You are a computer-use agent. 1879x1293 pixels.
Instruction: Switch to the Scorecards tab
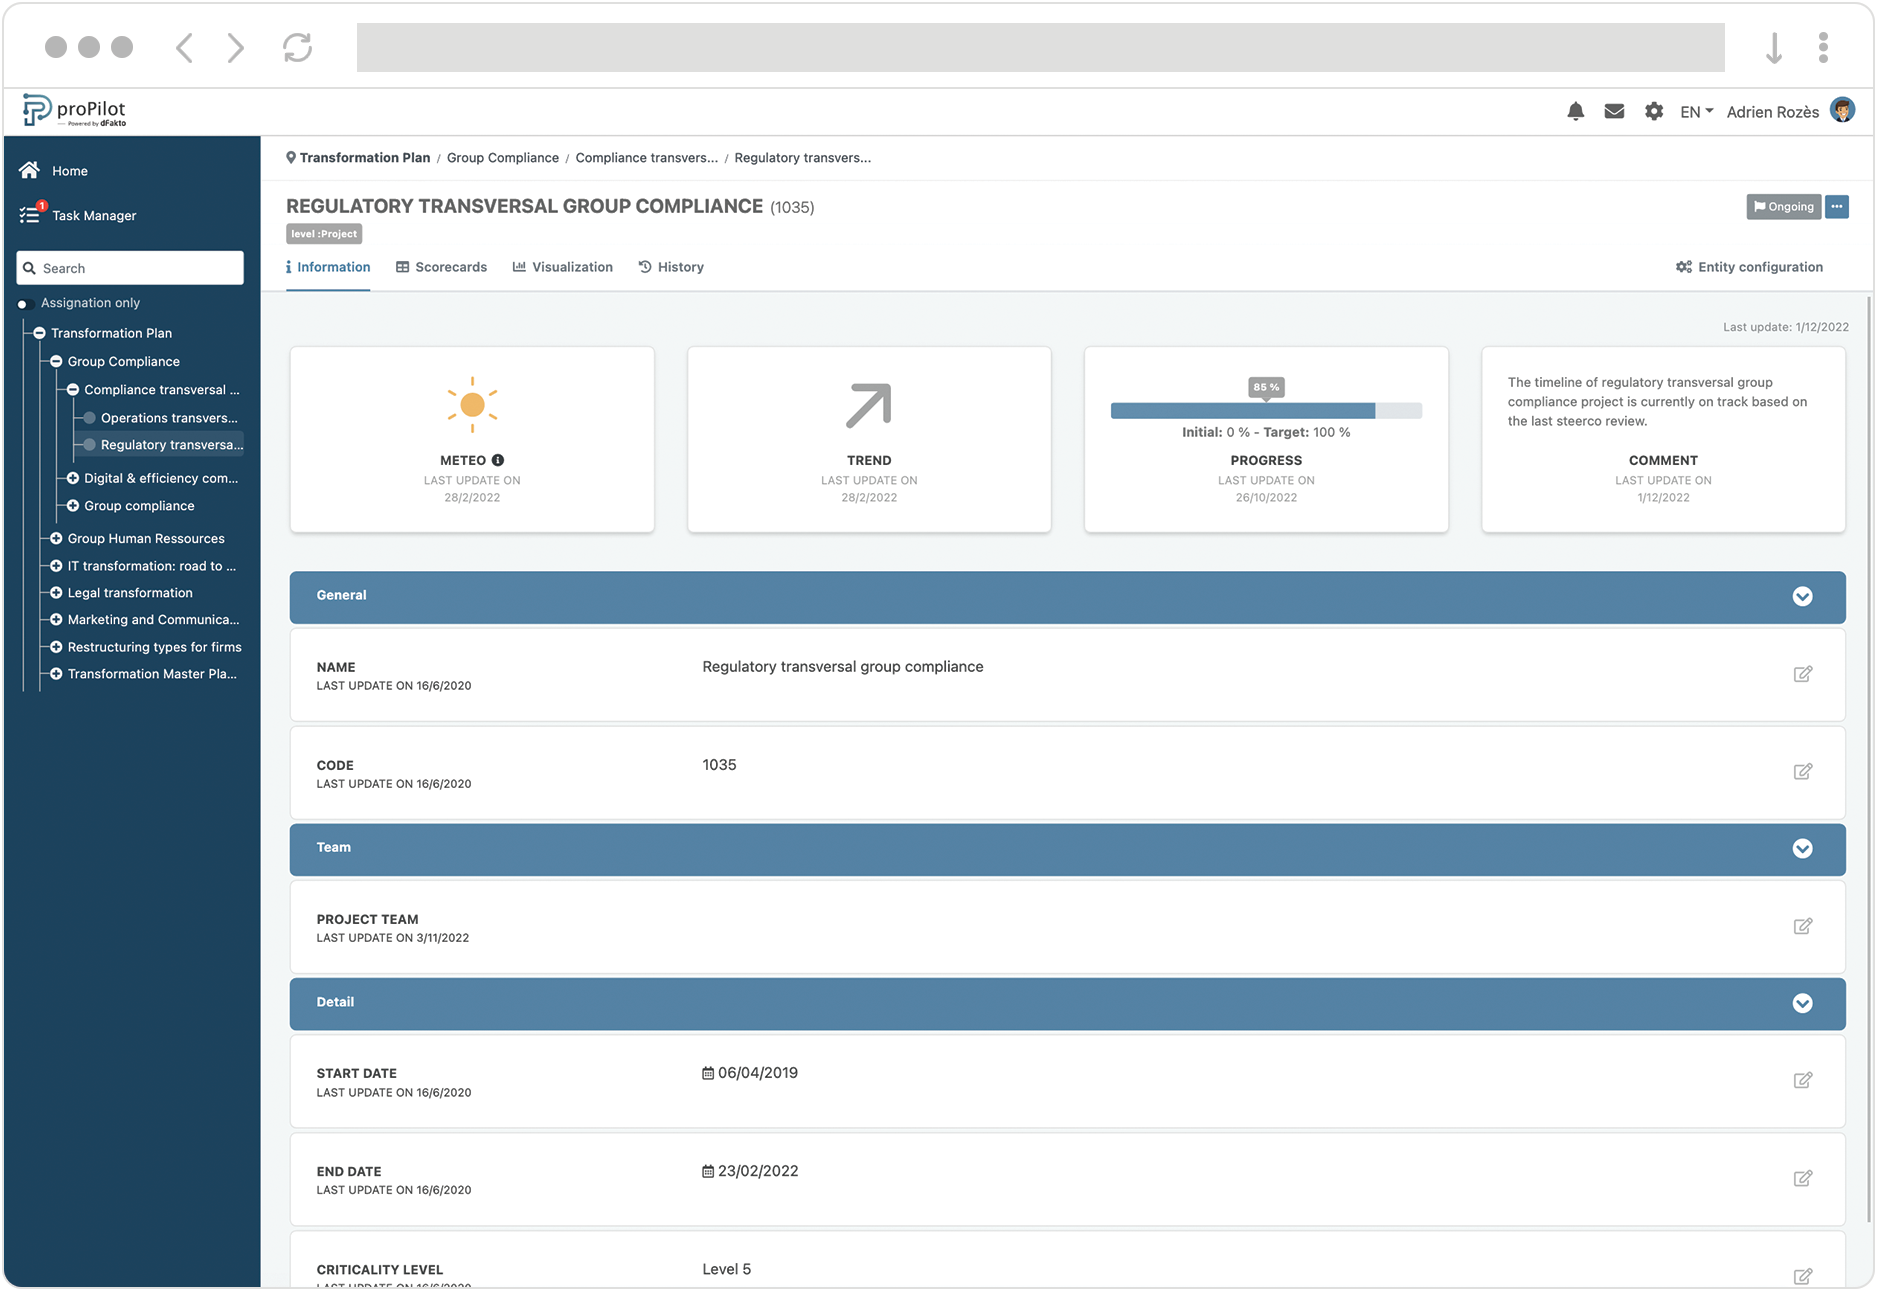(441, 267)
